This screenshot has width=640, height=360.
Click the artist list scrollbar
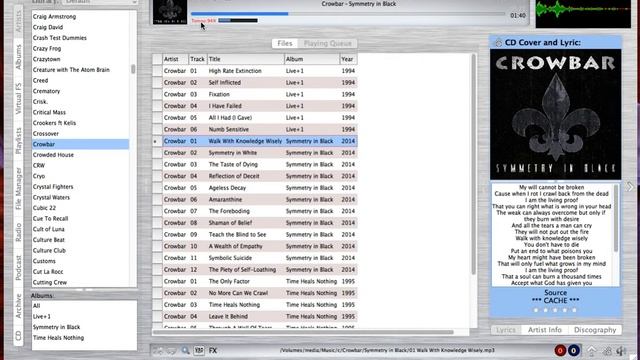(133, 69)
